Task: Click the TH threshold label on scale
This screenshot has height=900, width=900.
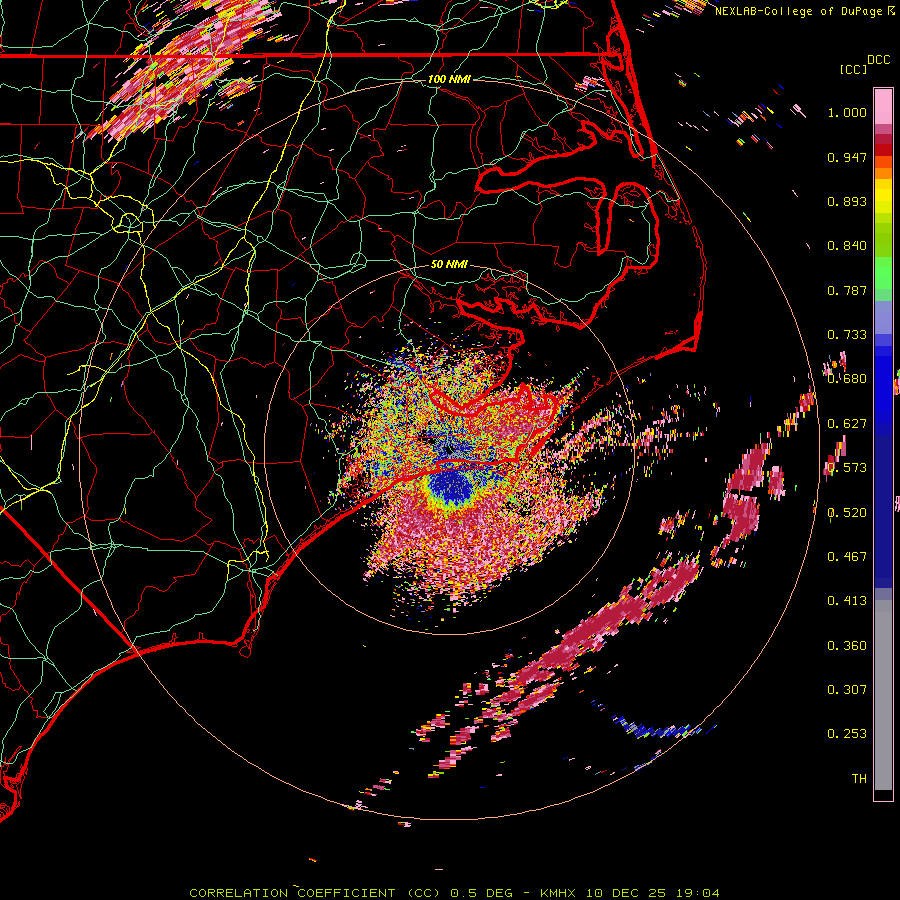Action: point(859,779)
